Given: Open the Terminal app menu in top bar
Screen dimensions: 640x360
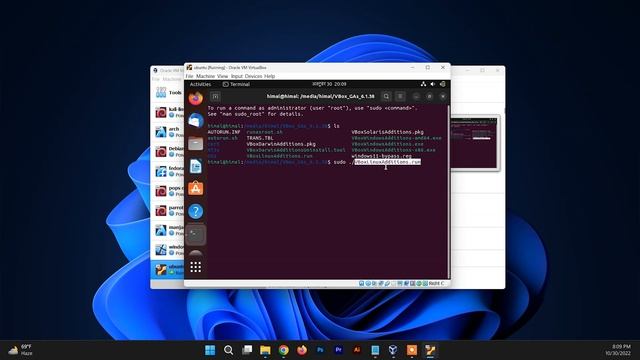Looking at the screenshot, I should [236, 84].
